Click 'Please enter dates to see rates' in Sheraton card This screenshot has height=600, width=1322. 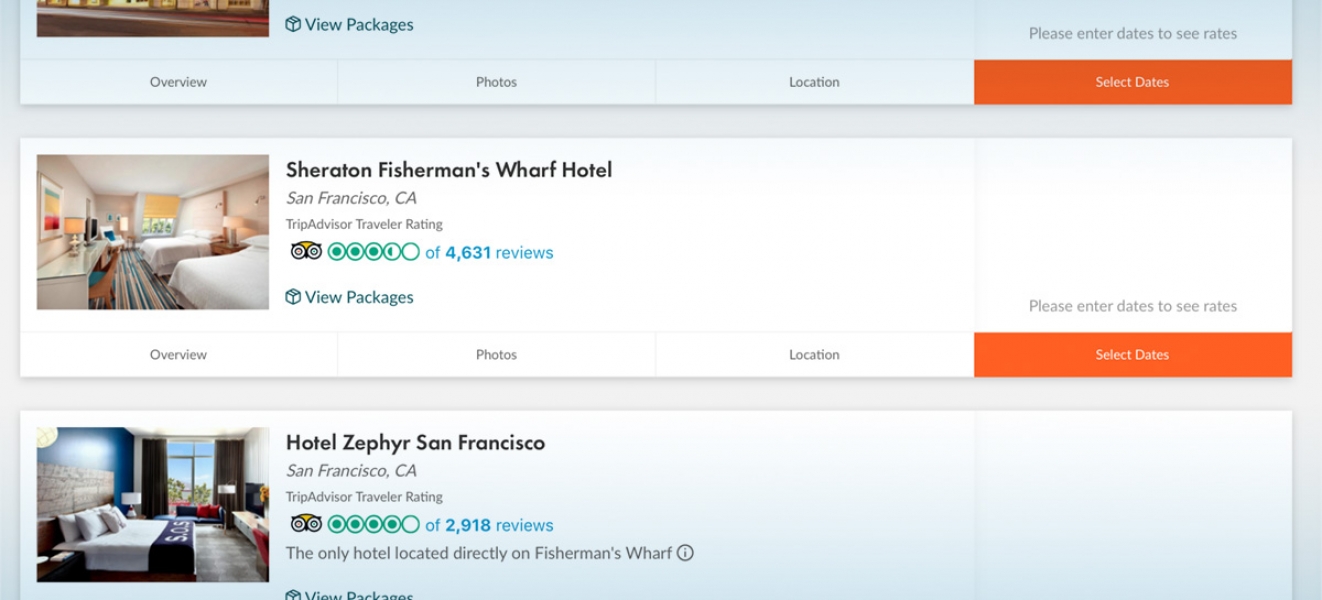[x=1133, y=306]
